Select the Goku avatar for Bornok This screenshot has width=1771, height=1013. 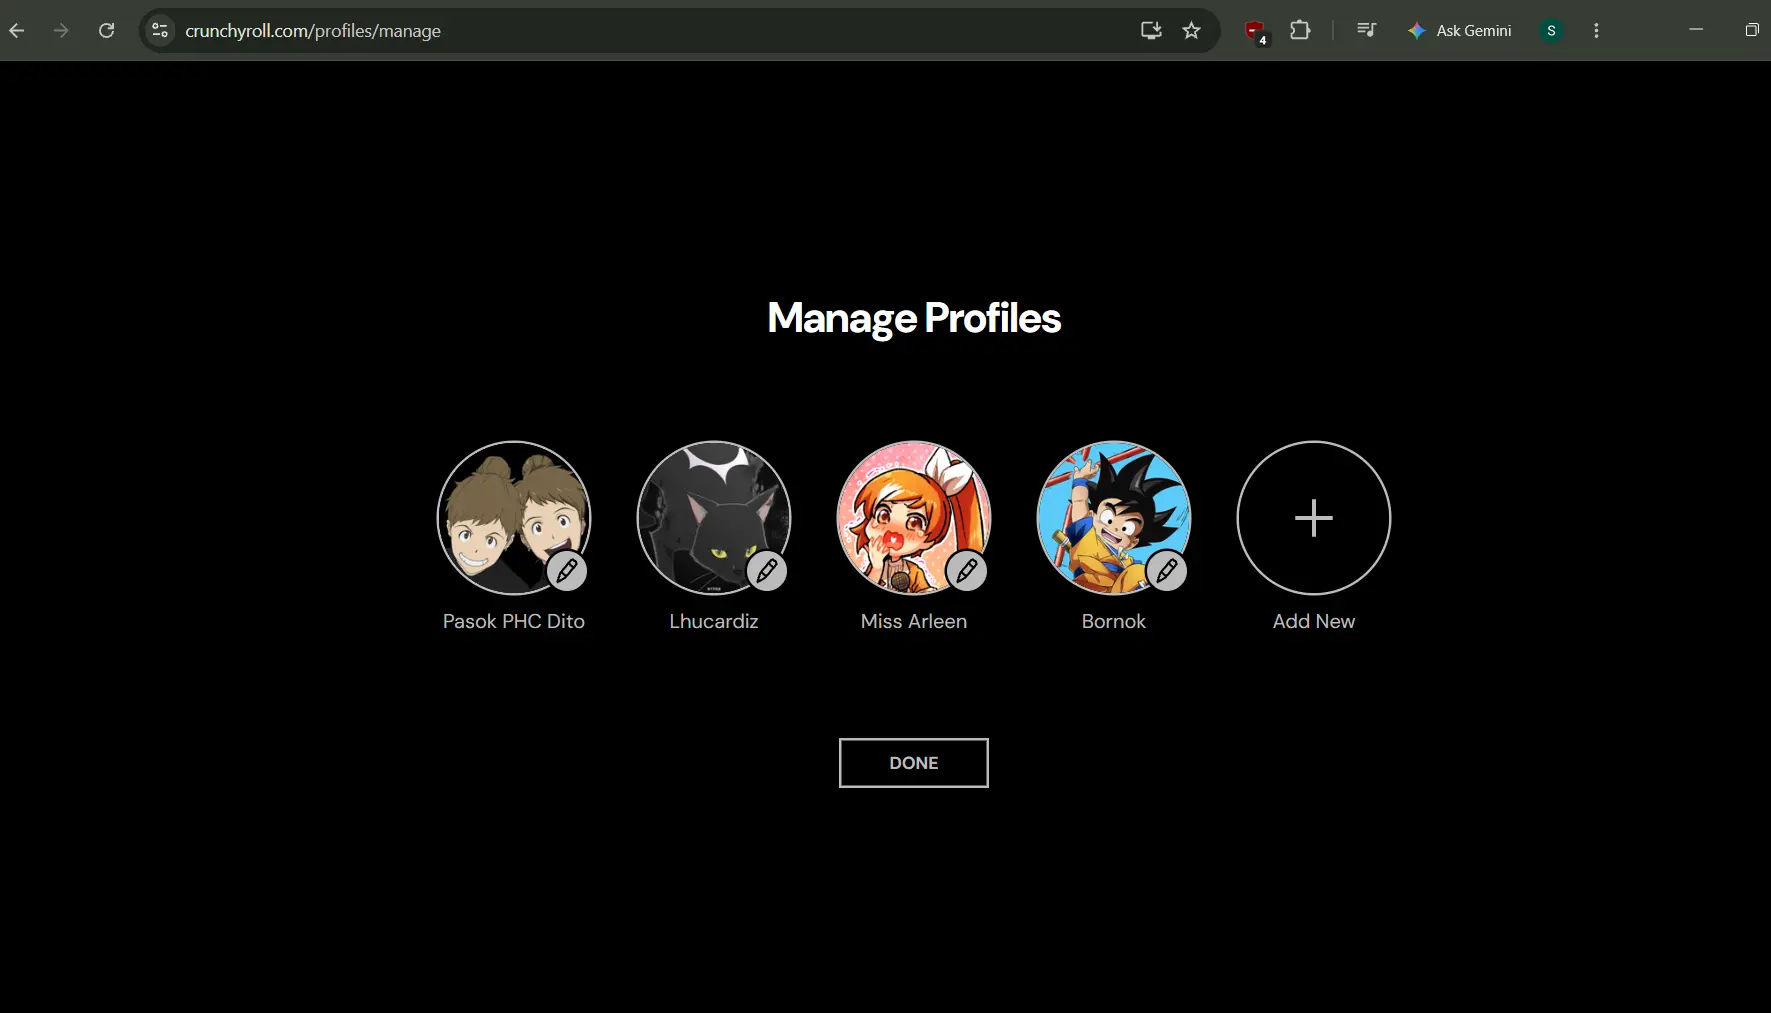click(x=1114, y=518)
